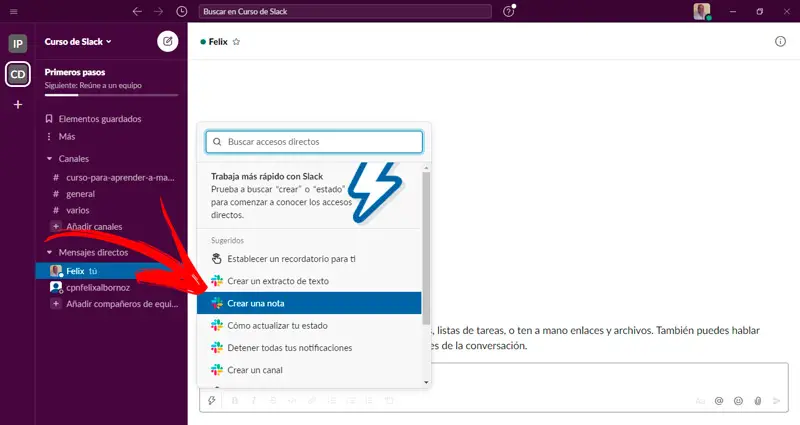Compose a new message with pencil icon
Viewport: 800px width, 425px height.
point(167,41)
